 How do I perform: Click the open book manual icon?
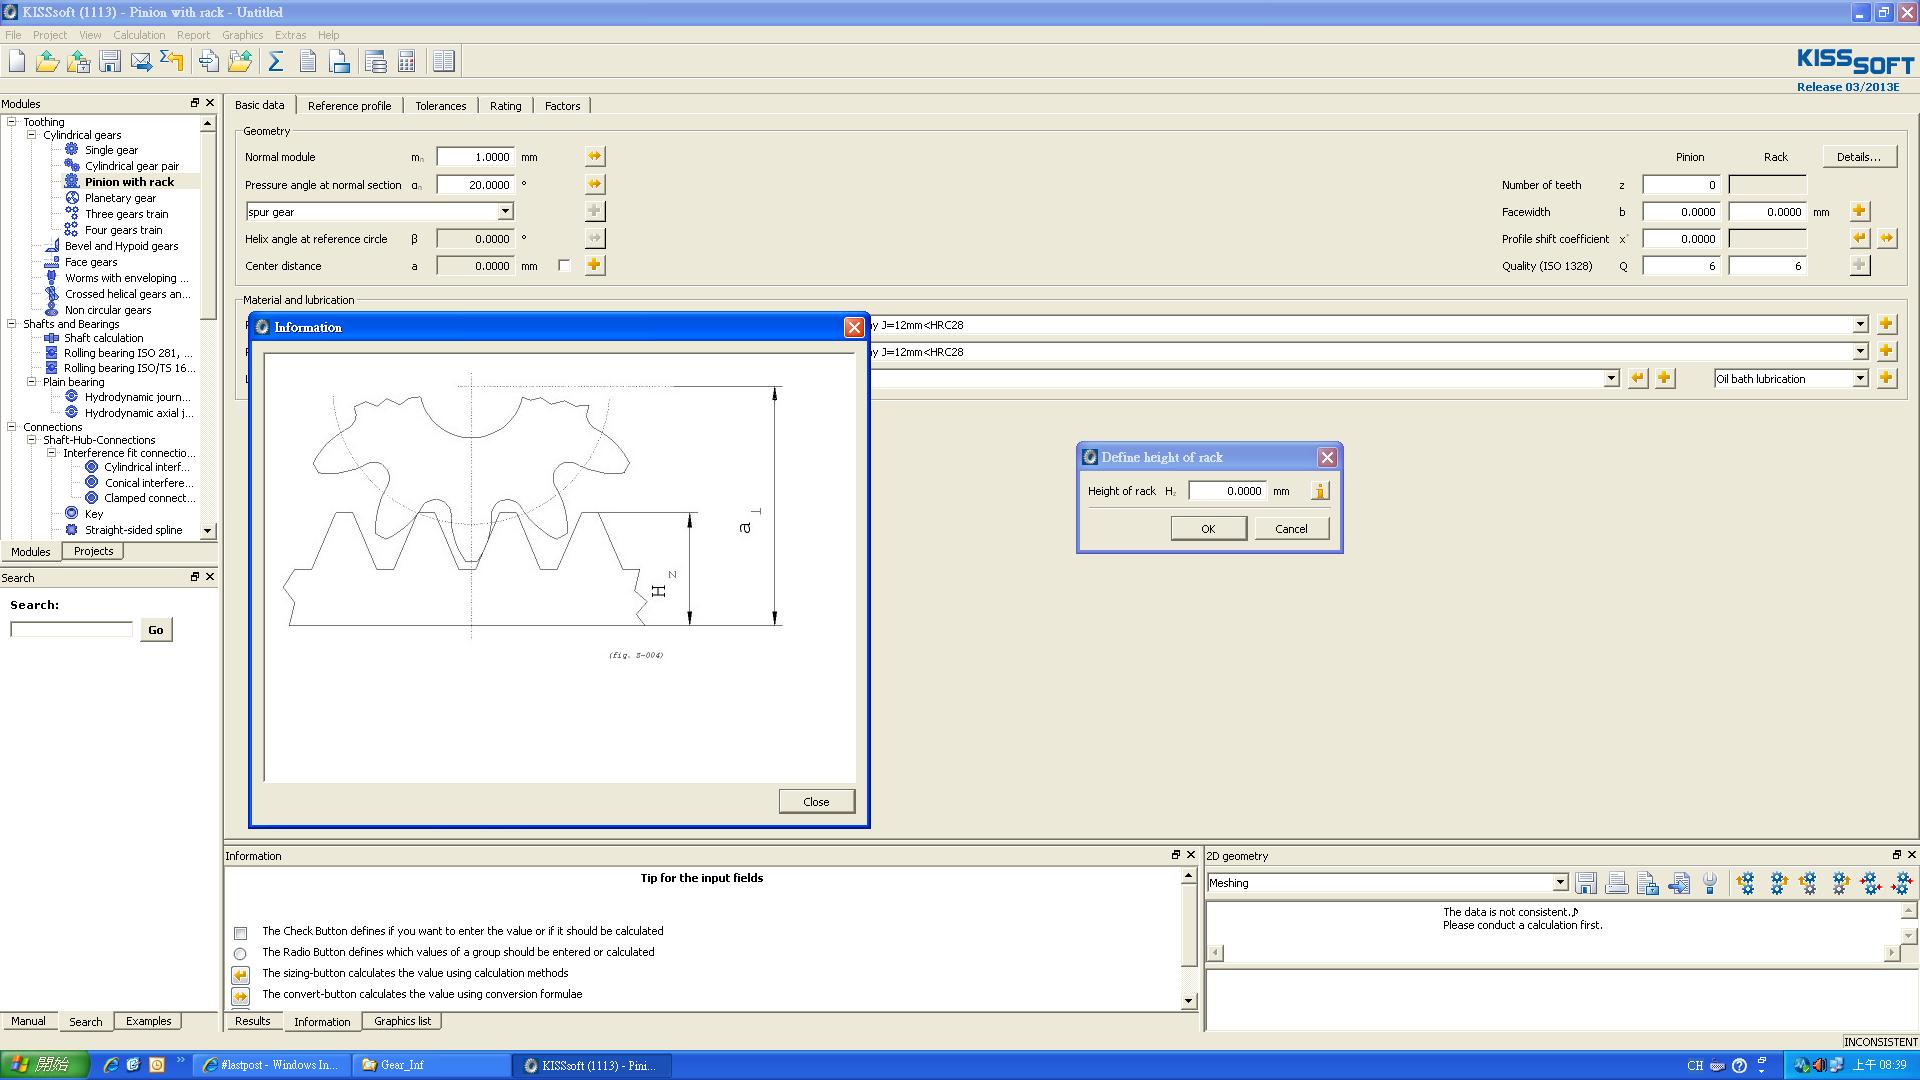444,62
